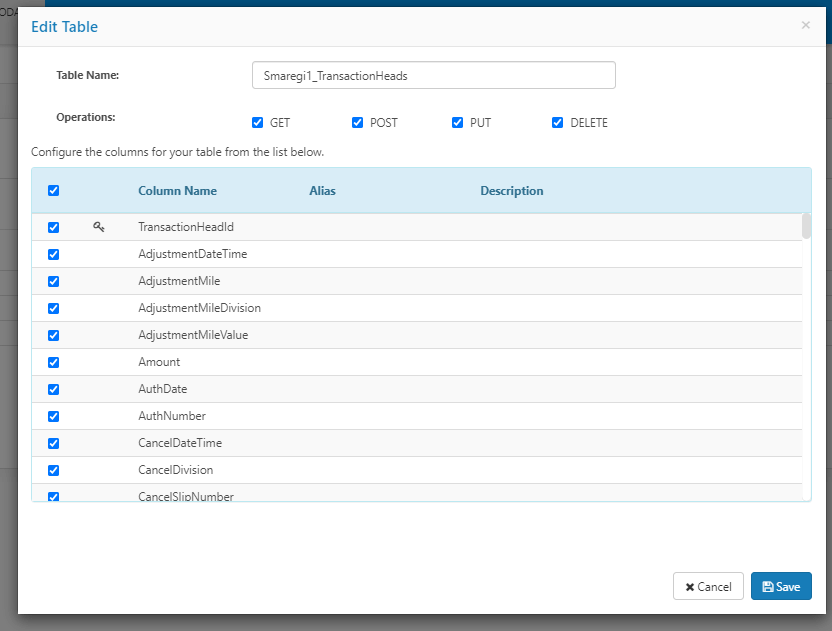
Task: Click the Alias column header
Action: tap(322, 191)
